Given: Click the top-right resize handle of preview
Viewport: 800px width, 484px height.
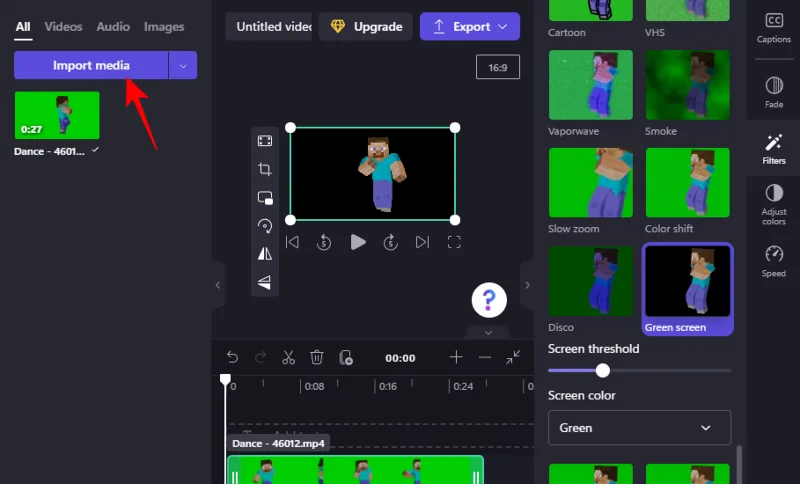Looking at the screenshot, I should 455,128.
